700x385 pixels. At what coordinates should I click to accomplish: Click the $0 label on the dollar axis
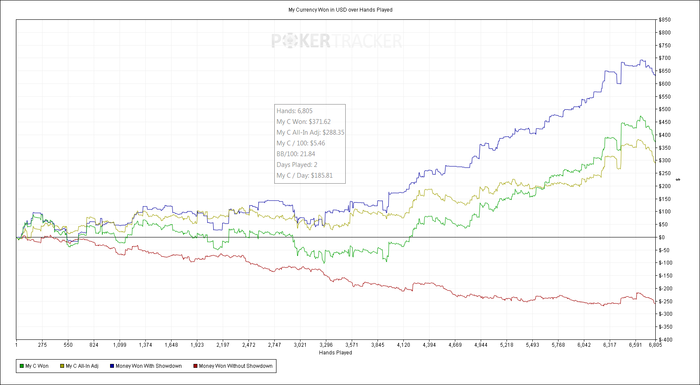(661, 237)
